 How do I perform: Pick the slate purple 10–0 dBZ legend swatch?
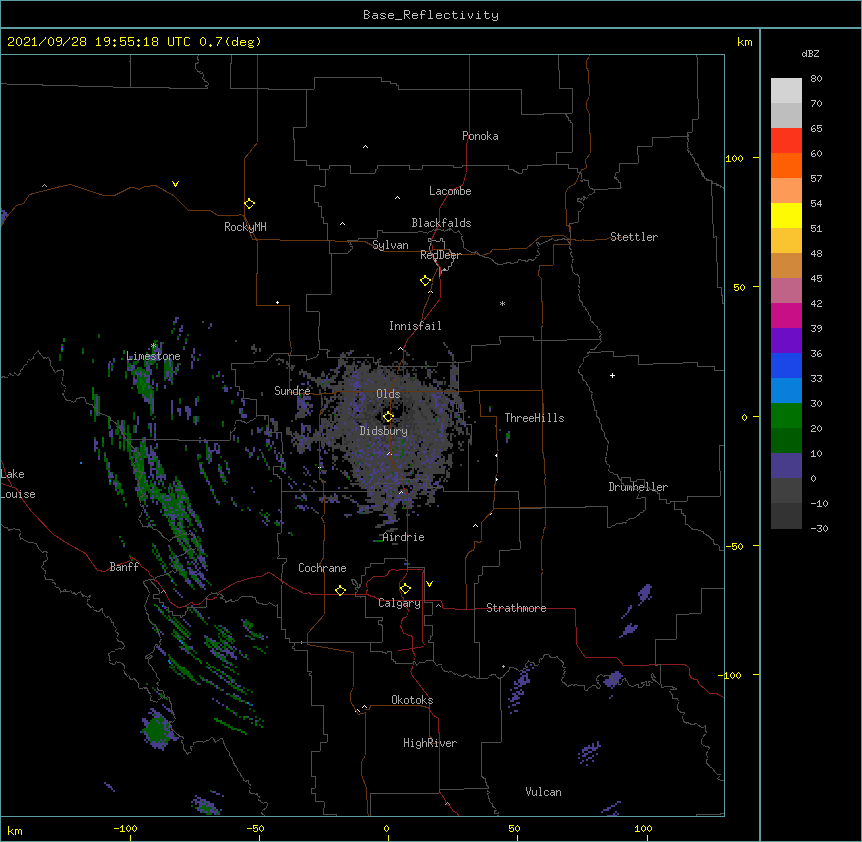point(786,466)
